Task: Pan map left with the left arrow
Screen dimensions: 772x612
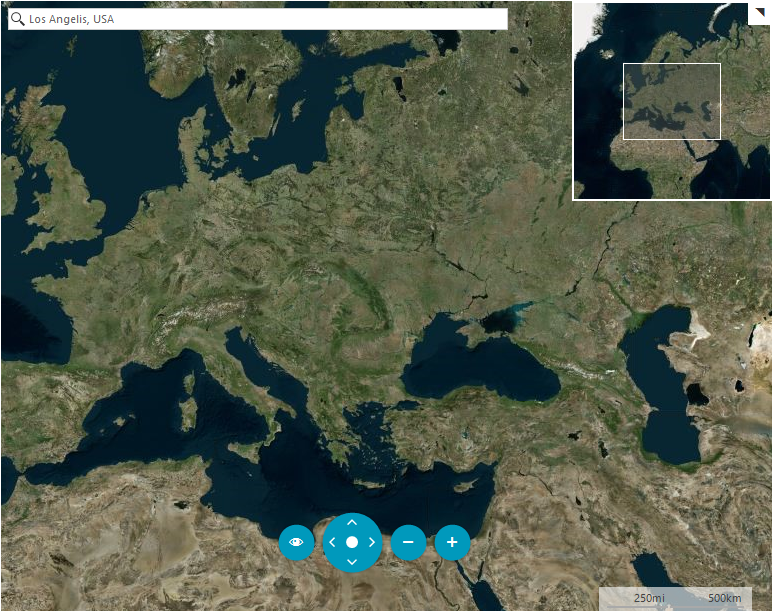Action: 332,542
